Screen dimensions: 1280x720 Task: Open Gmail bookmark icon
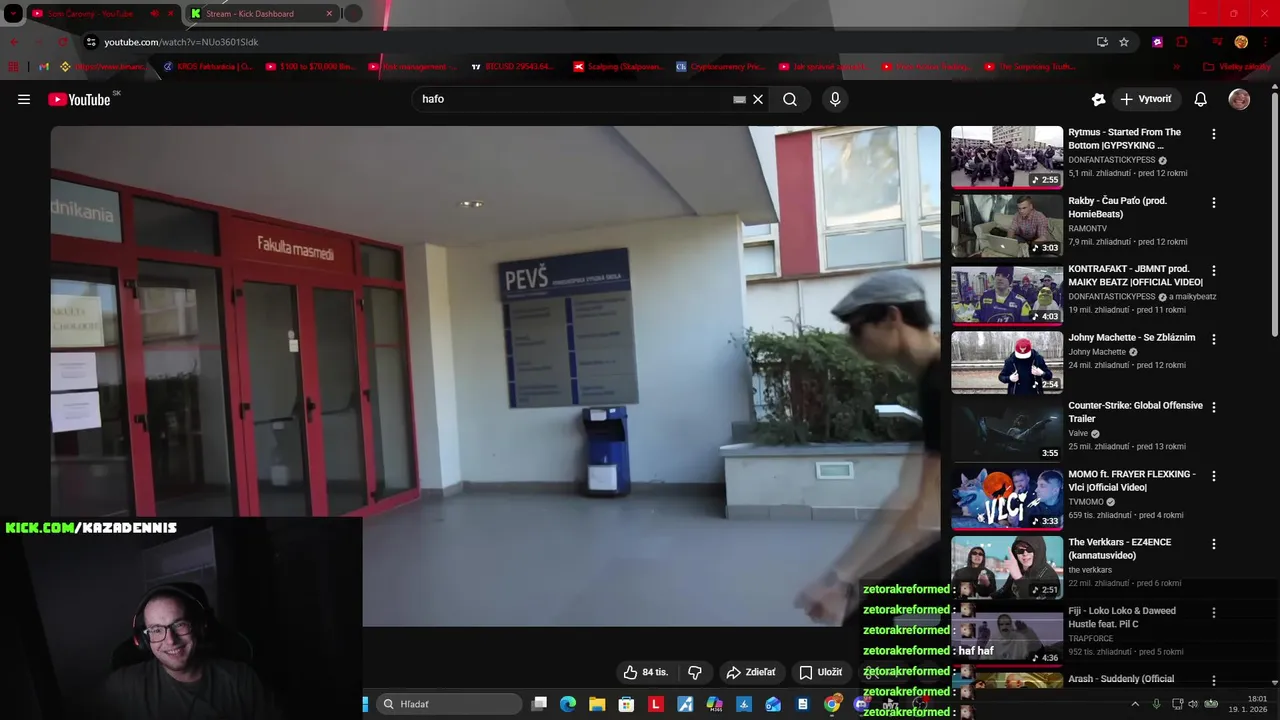click(x=44, y=67)
